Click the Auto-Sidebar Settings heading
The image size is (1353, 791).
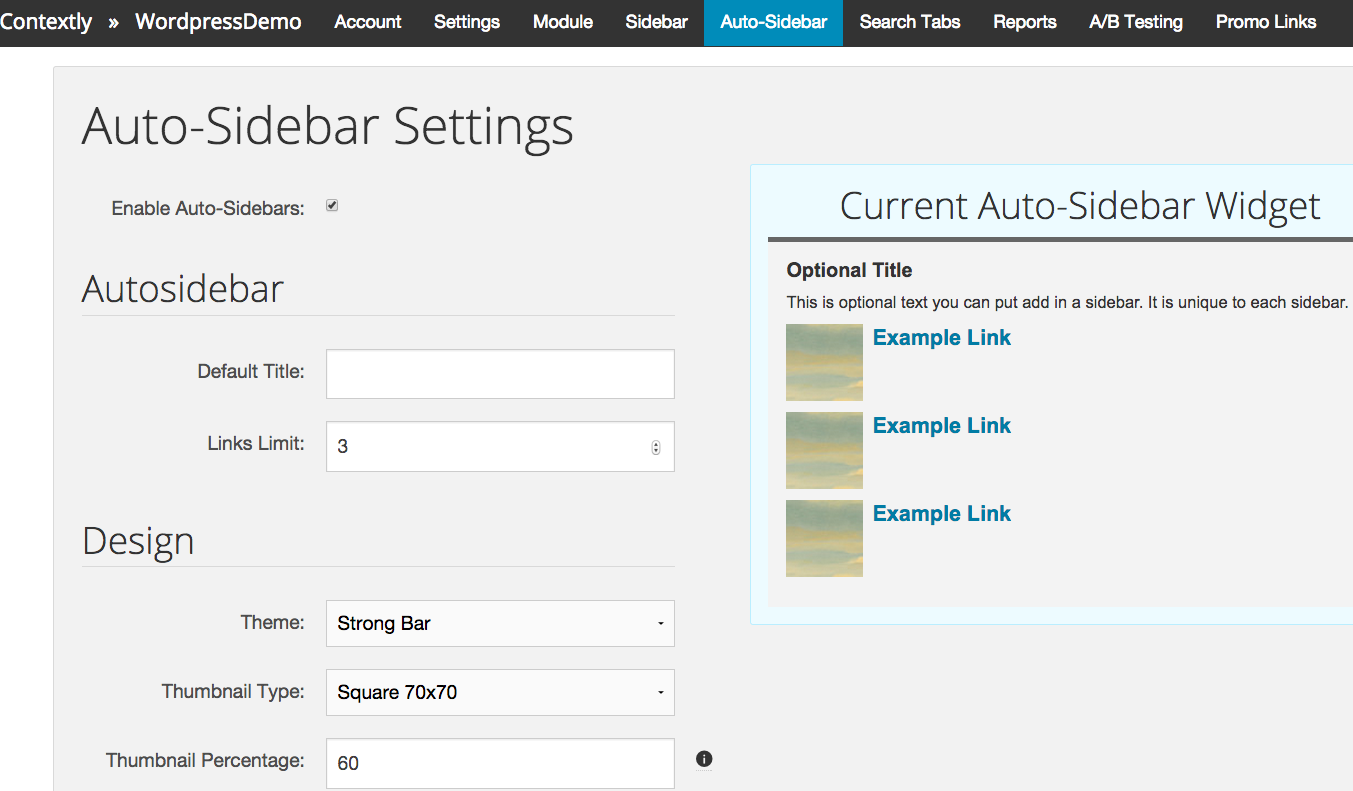tap(328, 127)
